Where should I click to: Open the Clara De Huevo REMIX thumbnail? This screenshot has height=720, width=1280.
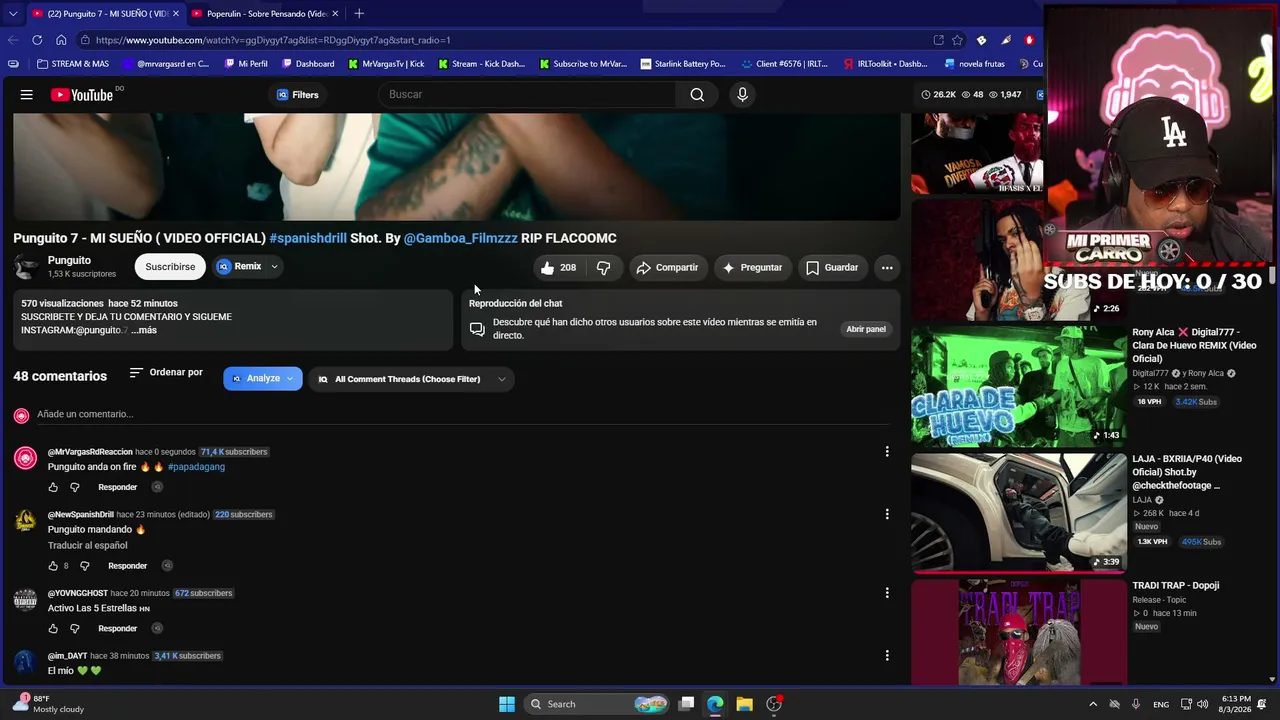[x=1018, y=386]
